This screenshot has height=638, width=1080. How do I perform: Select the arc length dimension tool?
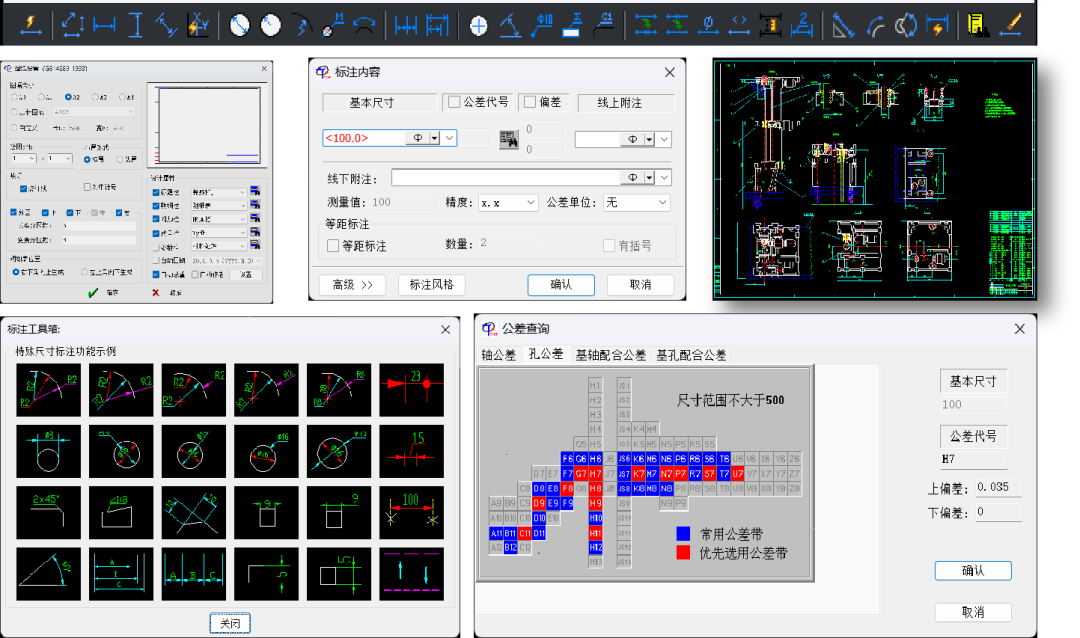(x=364, y=25)
